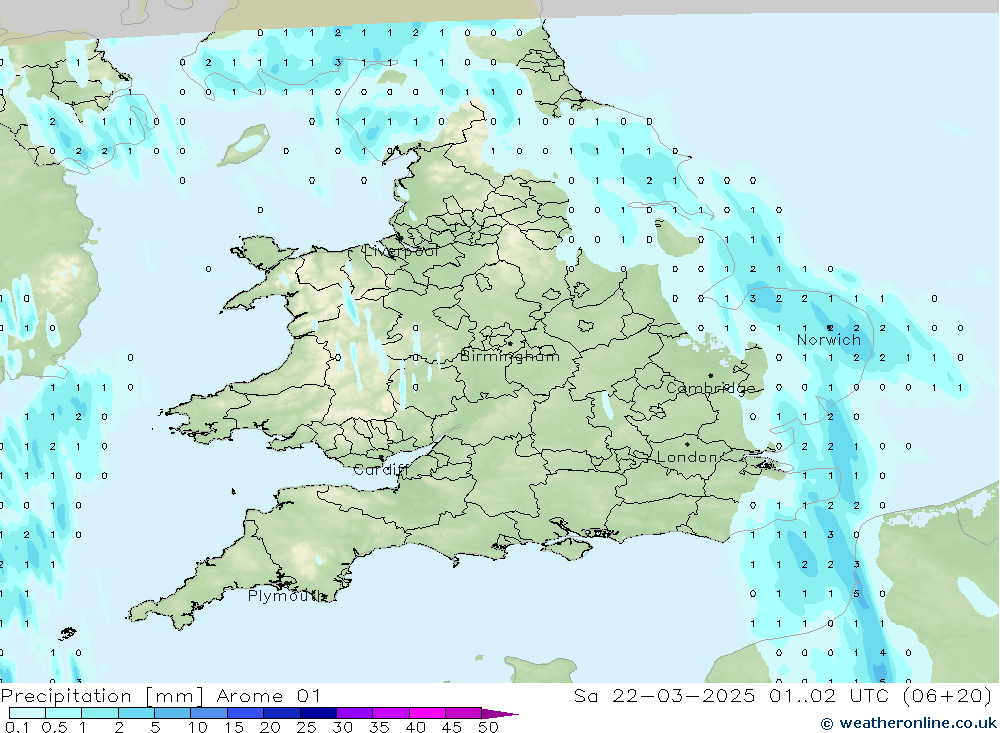Image resolution: width=1000 pixels, height=733 pixels.
Task: Select the 0.1–0.5 mm legend color
Action: tap(27, 713)
